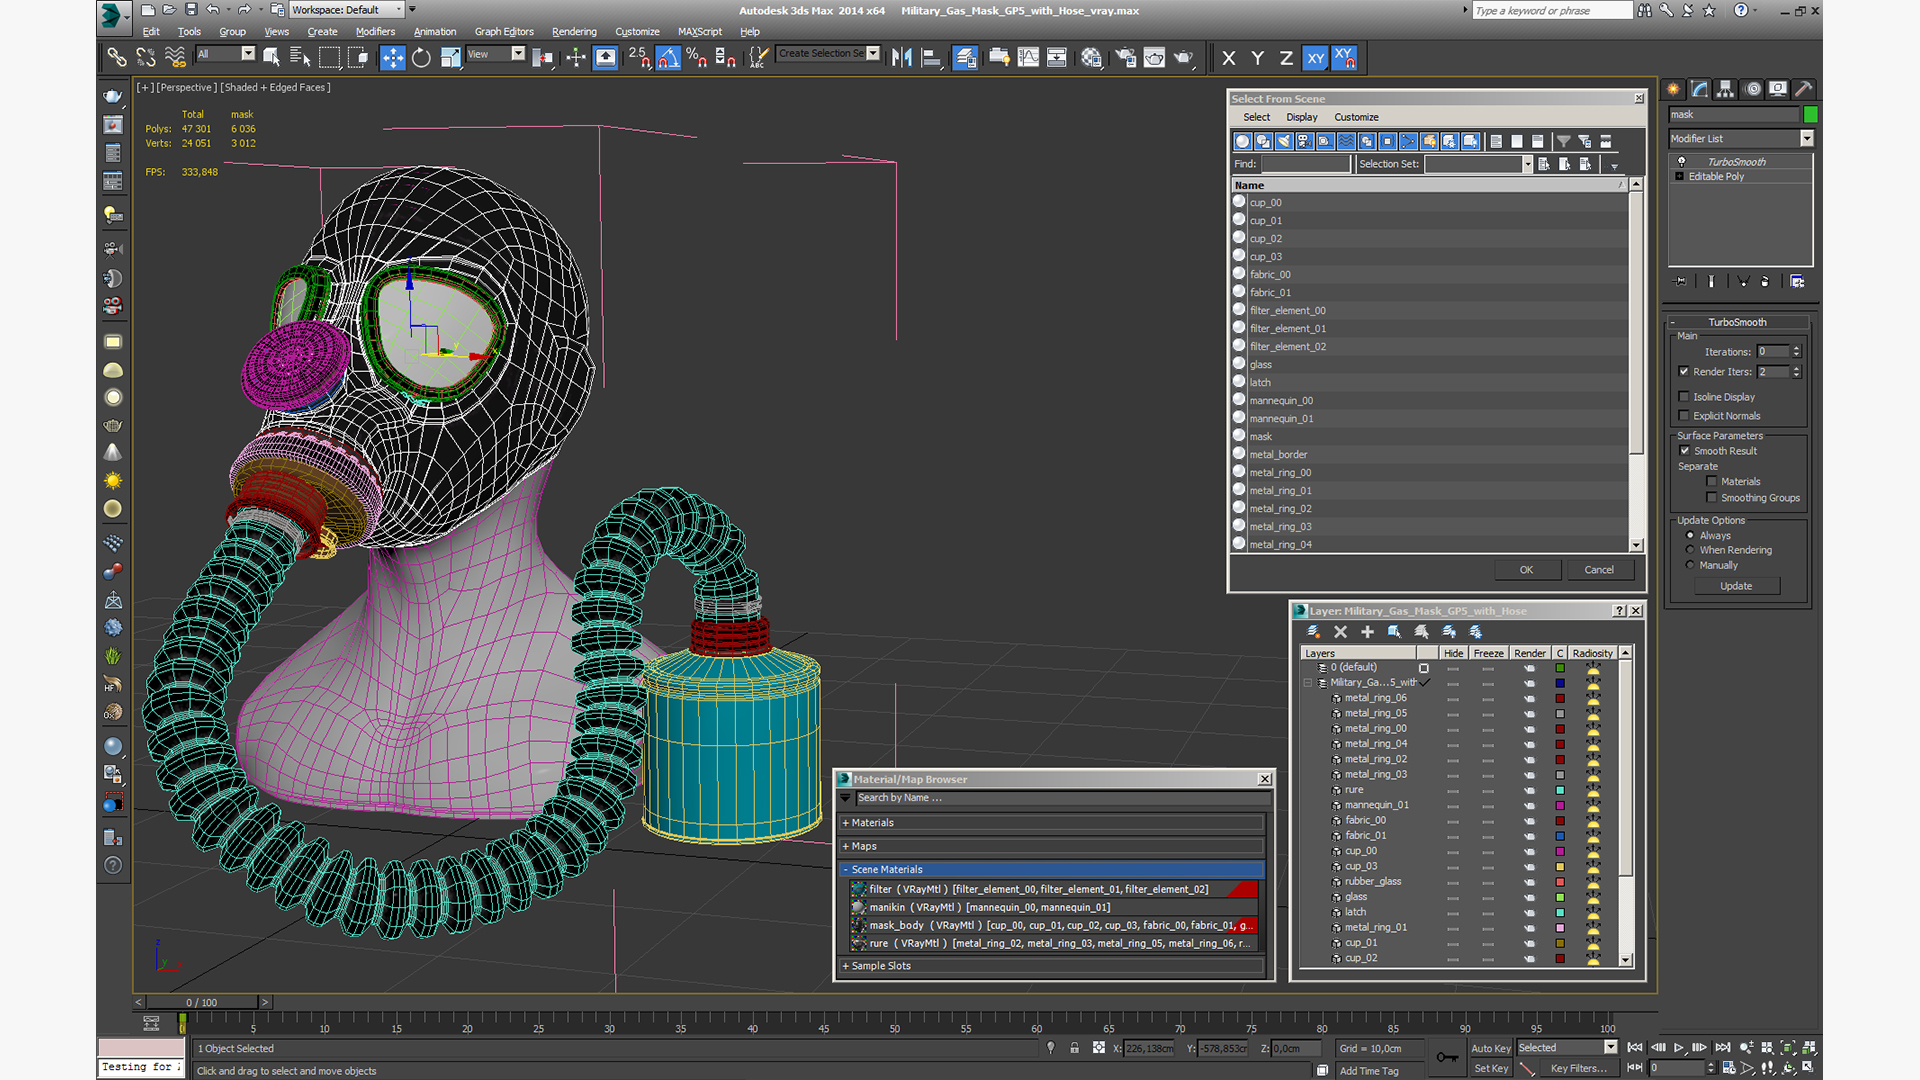
Task: Switch to the Motion command panel
Action: (x=1752, y=89)
